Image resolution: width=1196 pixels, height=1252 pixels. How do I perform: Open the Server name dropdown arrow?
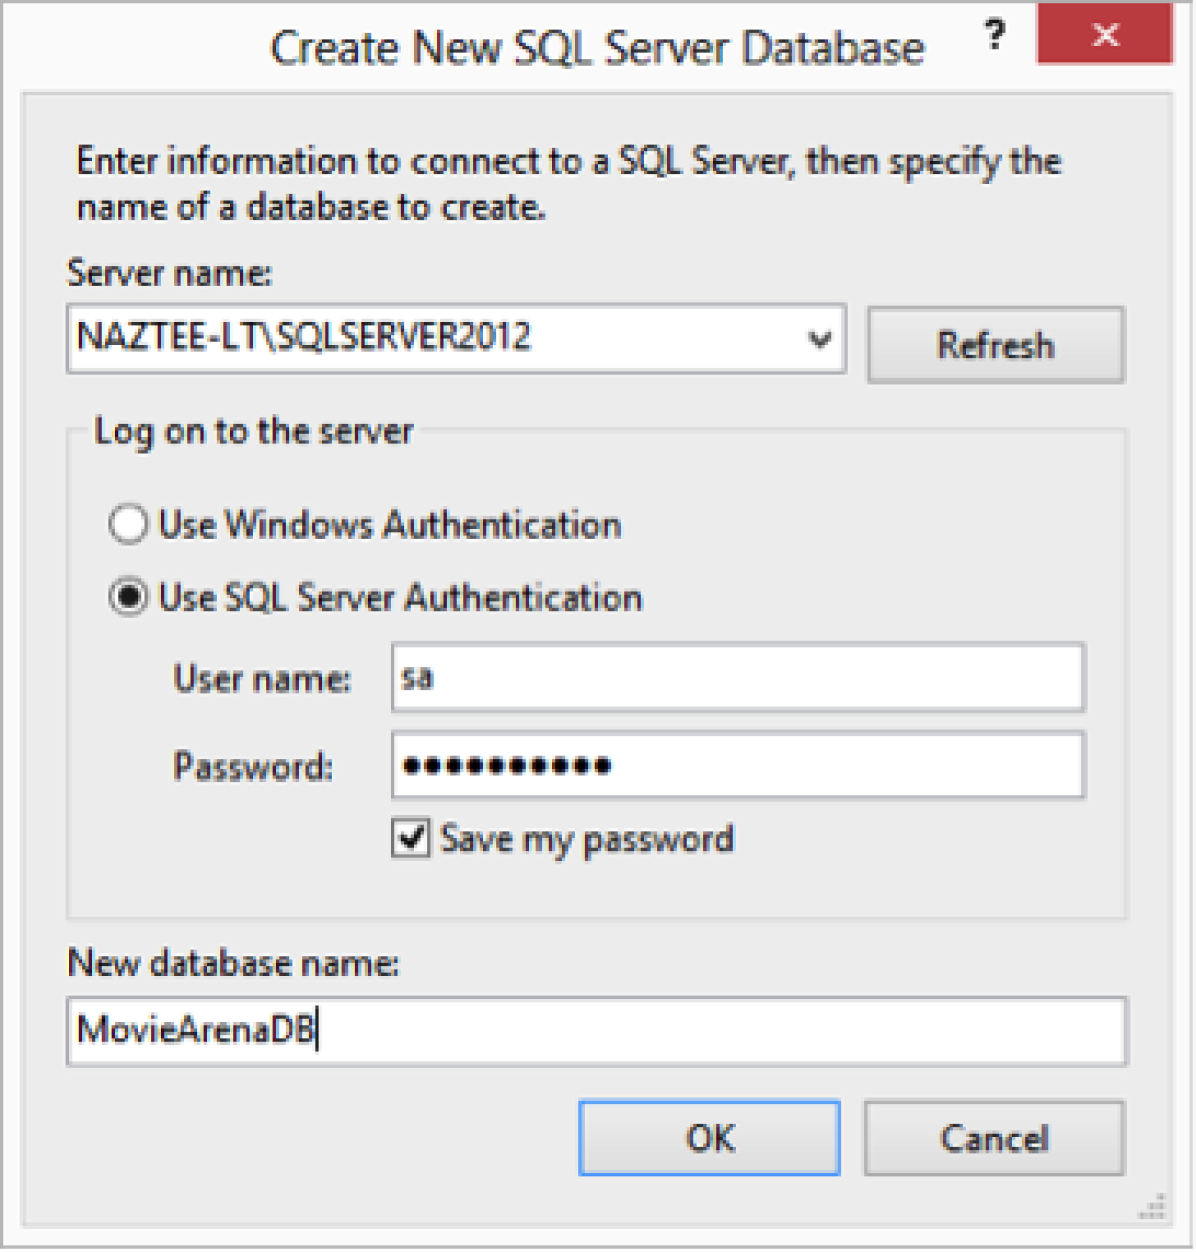[x=820, y=340]
